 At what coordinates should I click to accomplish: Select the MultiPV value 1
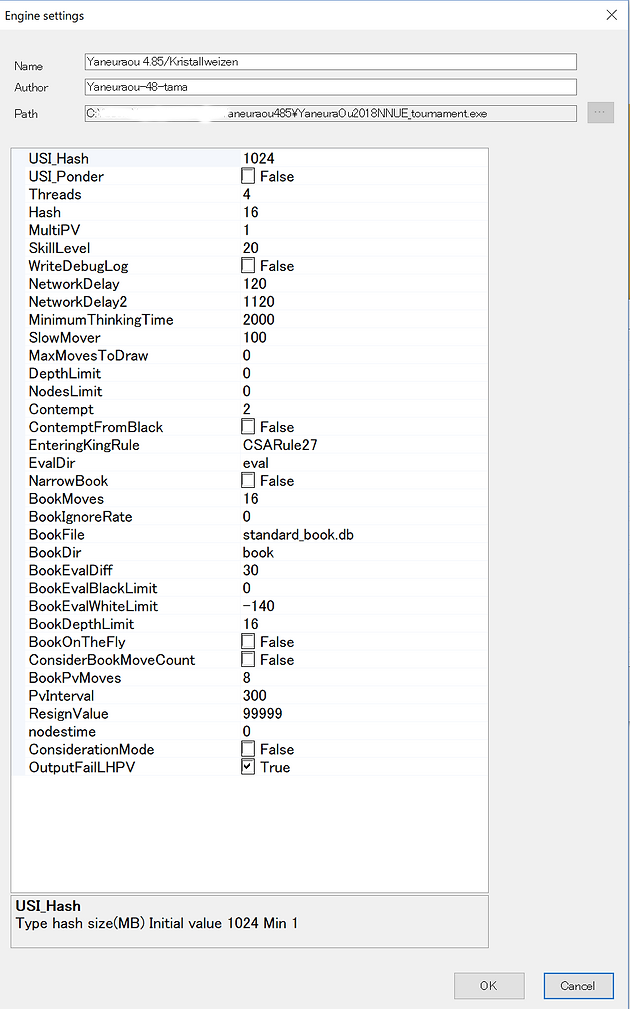click(x=246, y=230)
